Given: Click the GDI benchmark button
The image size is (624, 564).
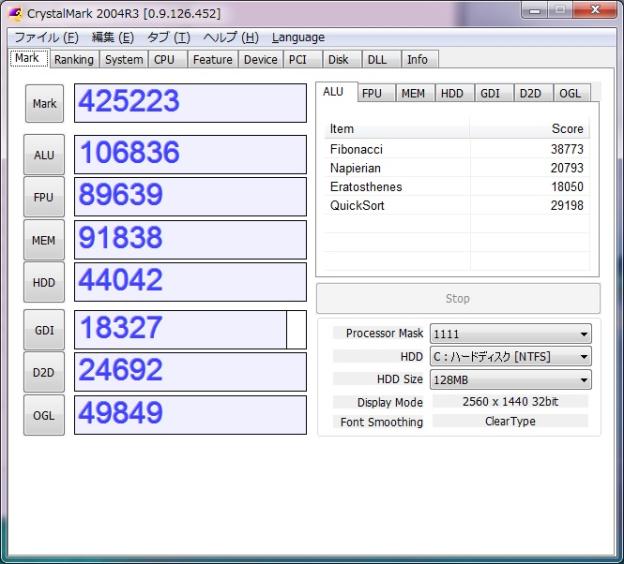Looking at the screenshot, I should [x=44, y=329].
